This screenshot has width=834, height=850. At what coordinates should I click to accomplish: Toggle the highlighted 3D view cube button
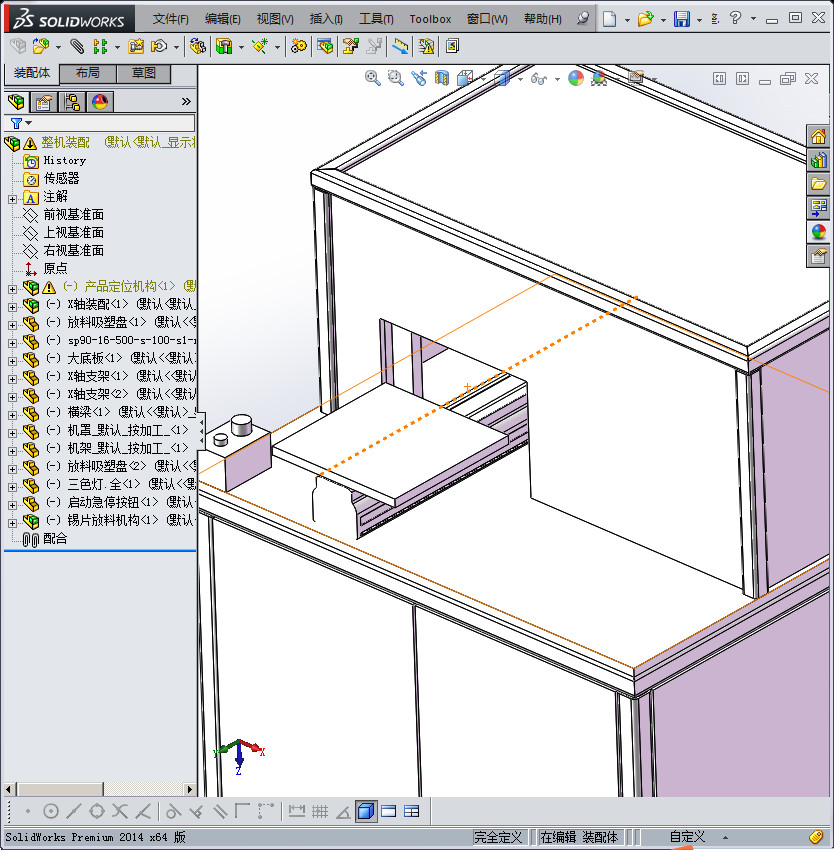[x=366, y=812]
